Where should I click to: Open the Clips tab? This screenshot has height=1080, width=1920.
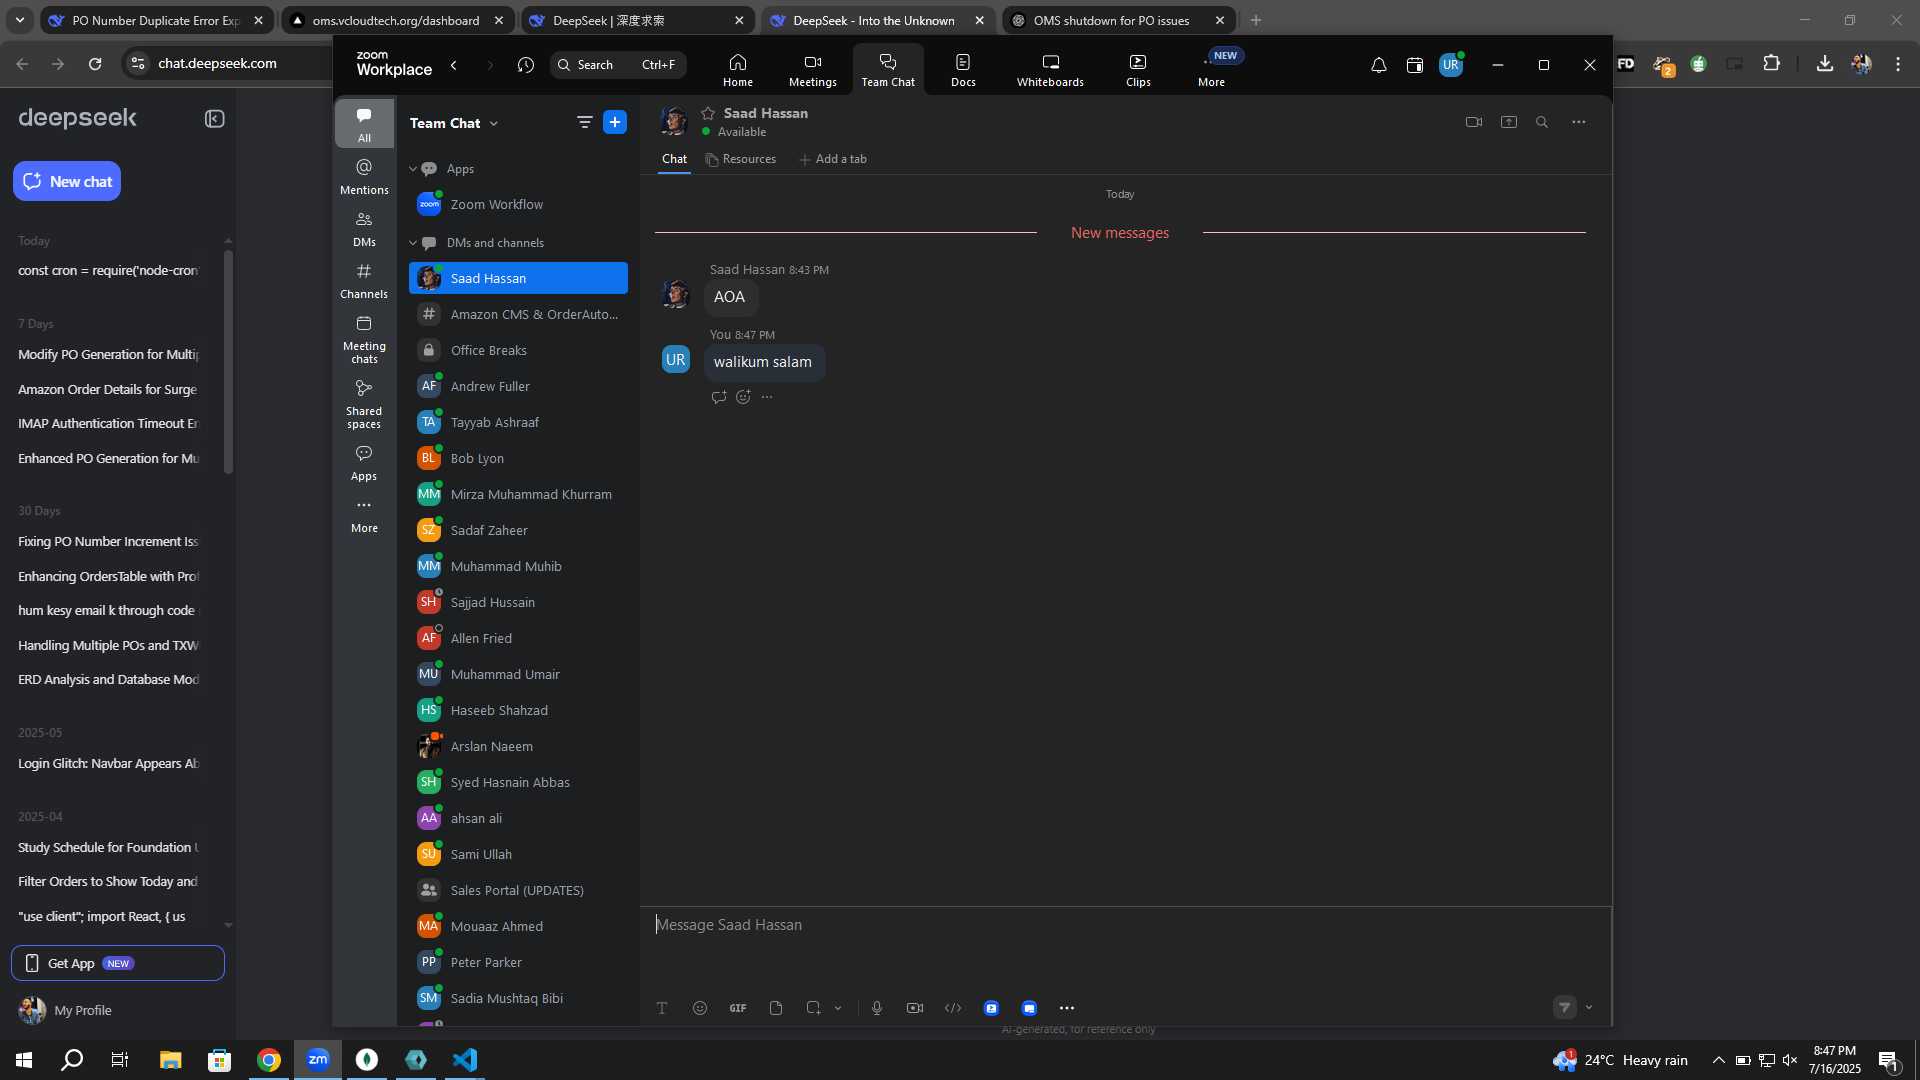[1138, 70]
